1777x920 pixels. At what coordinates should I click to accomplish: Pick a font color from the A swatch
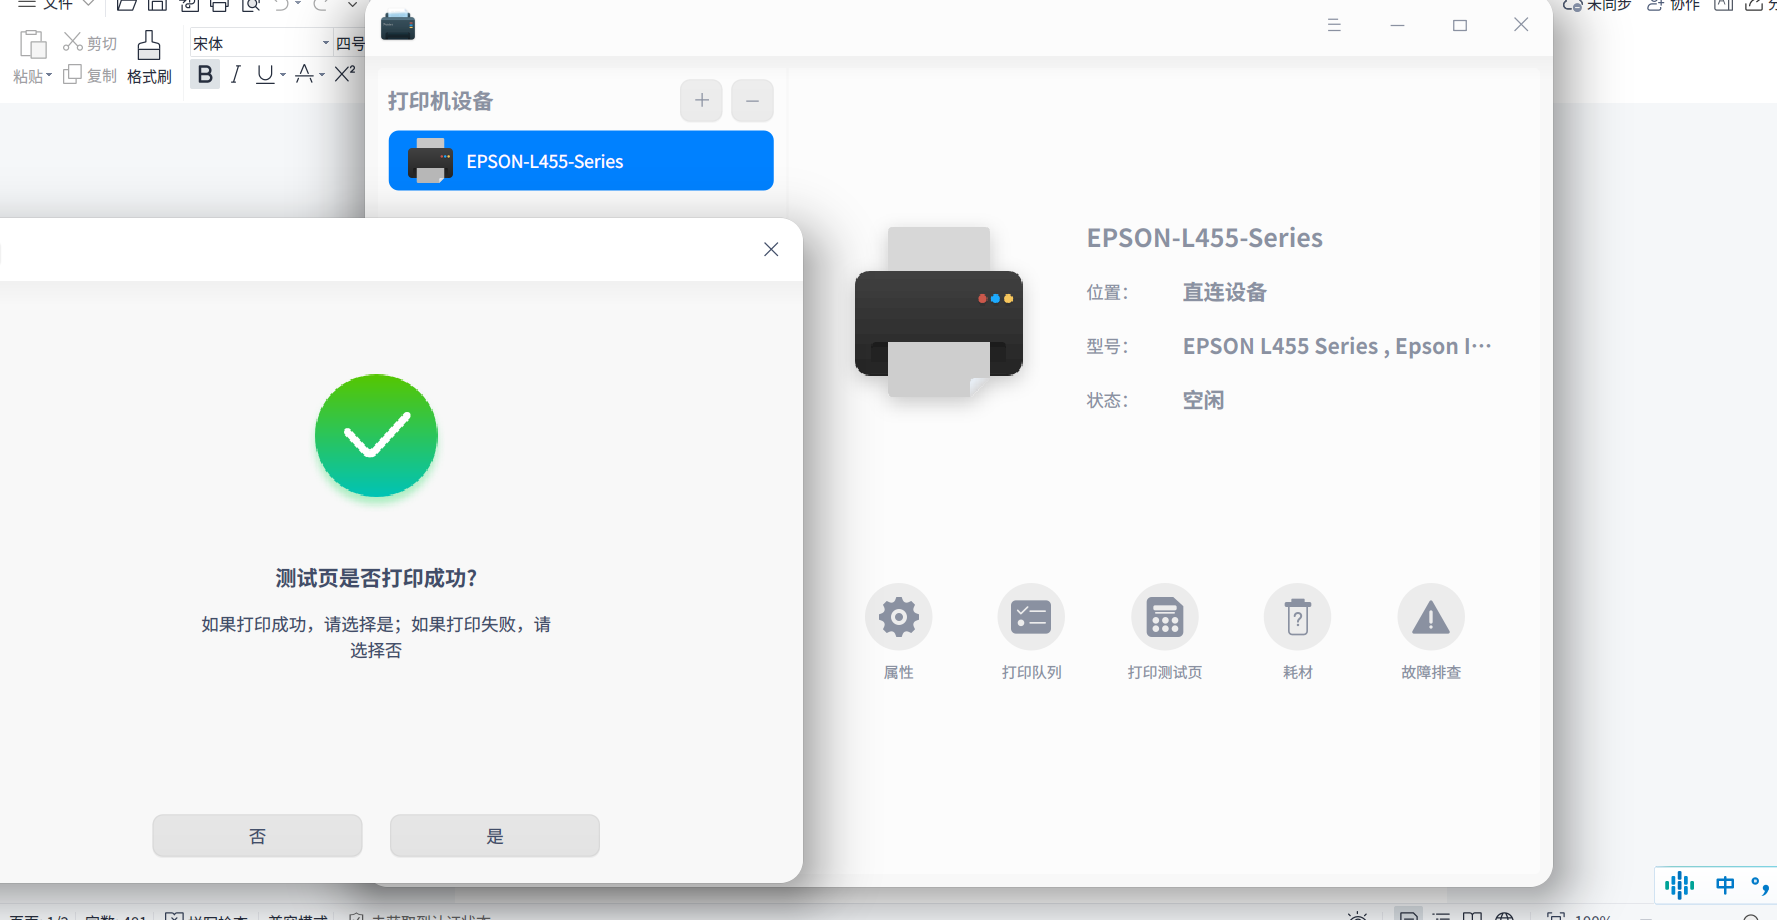point(303,74)
